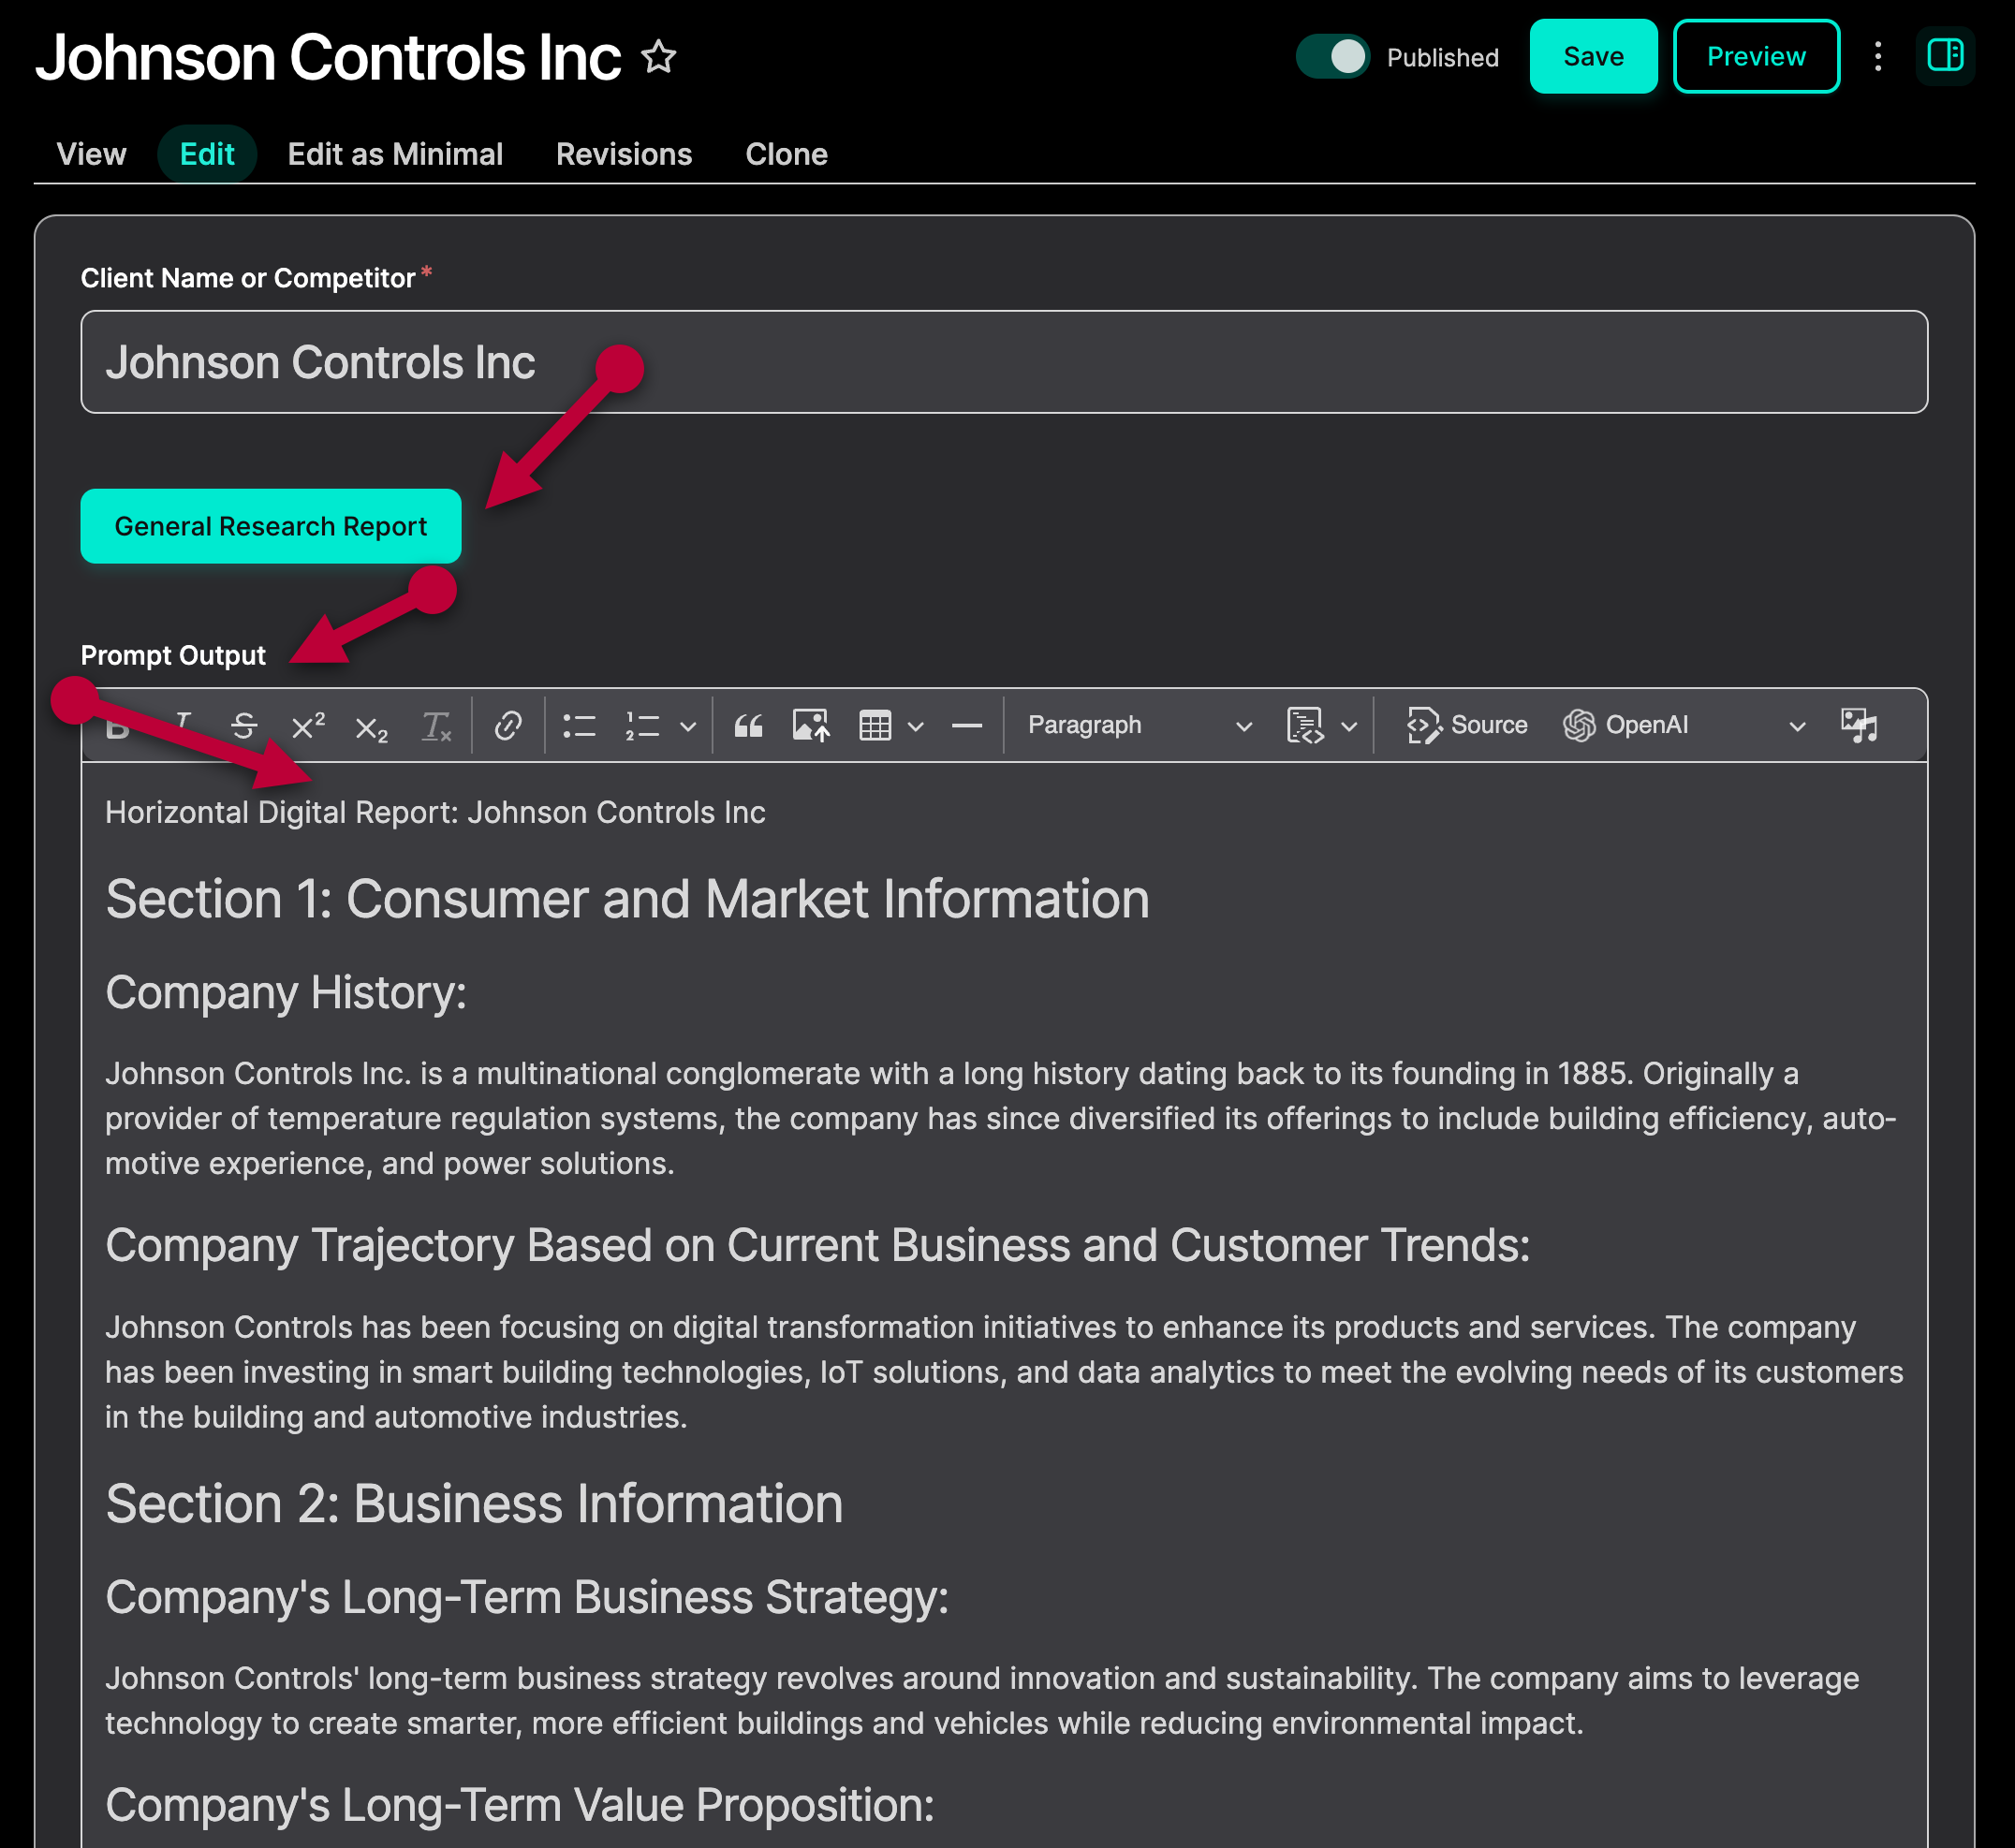Click the Save button
Image resolution: width=2015 pixels, height=1848 pixels.
pos(1593,57)
